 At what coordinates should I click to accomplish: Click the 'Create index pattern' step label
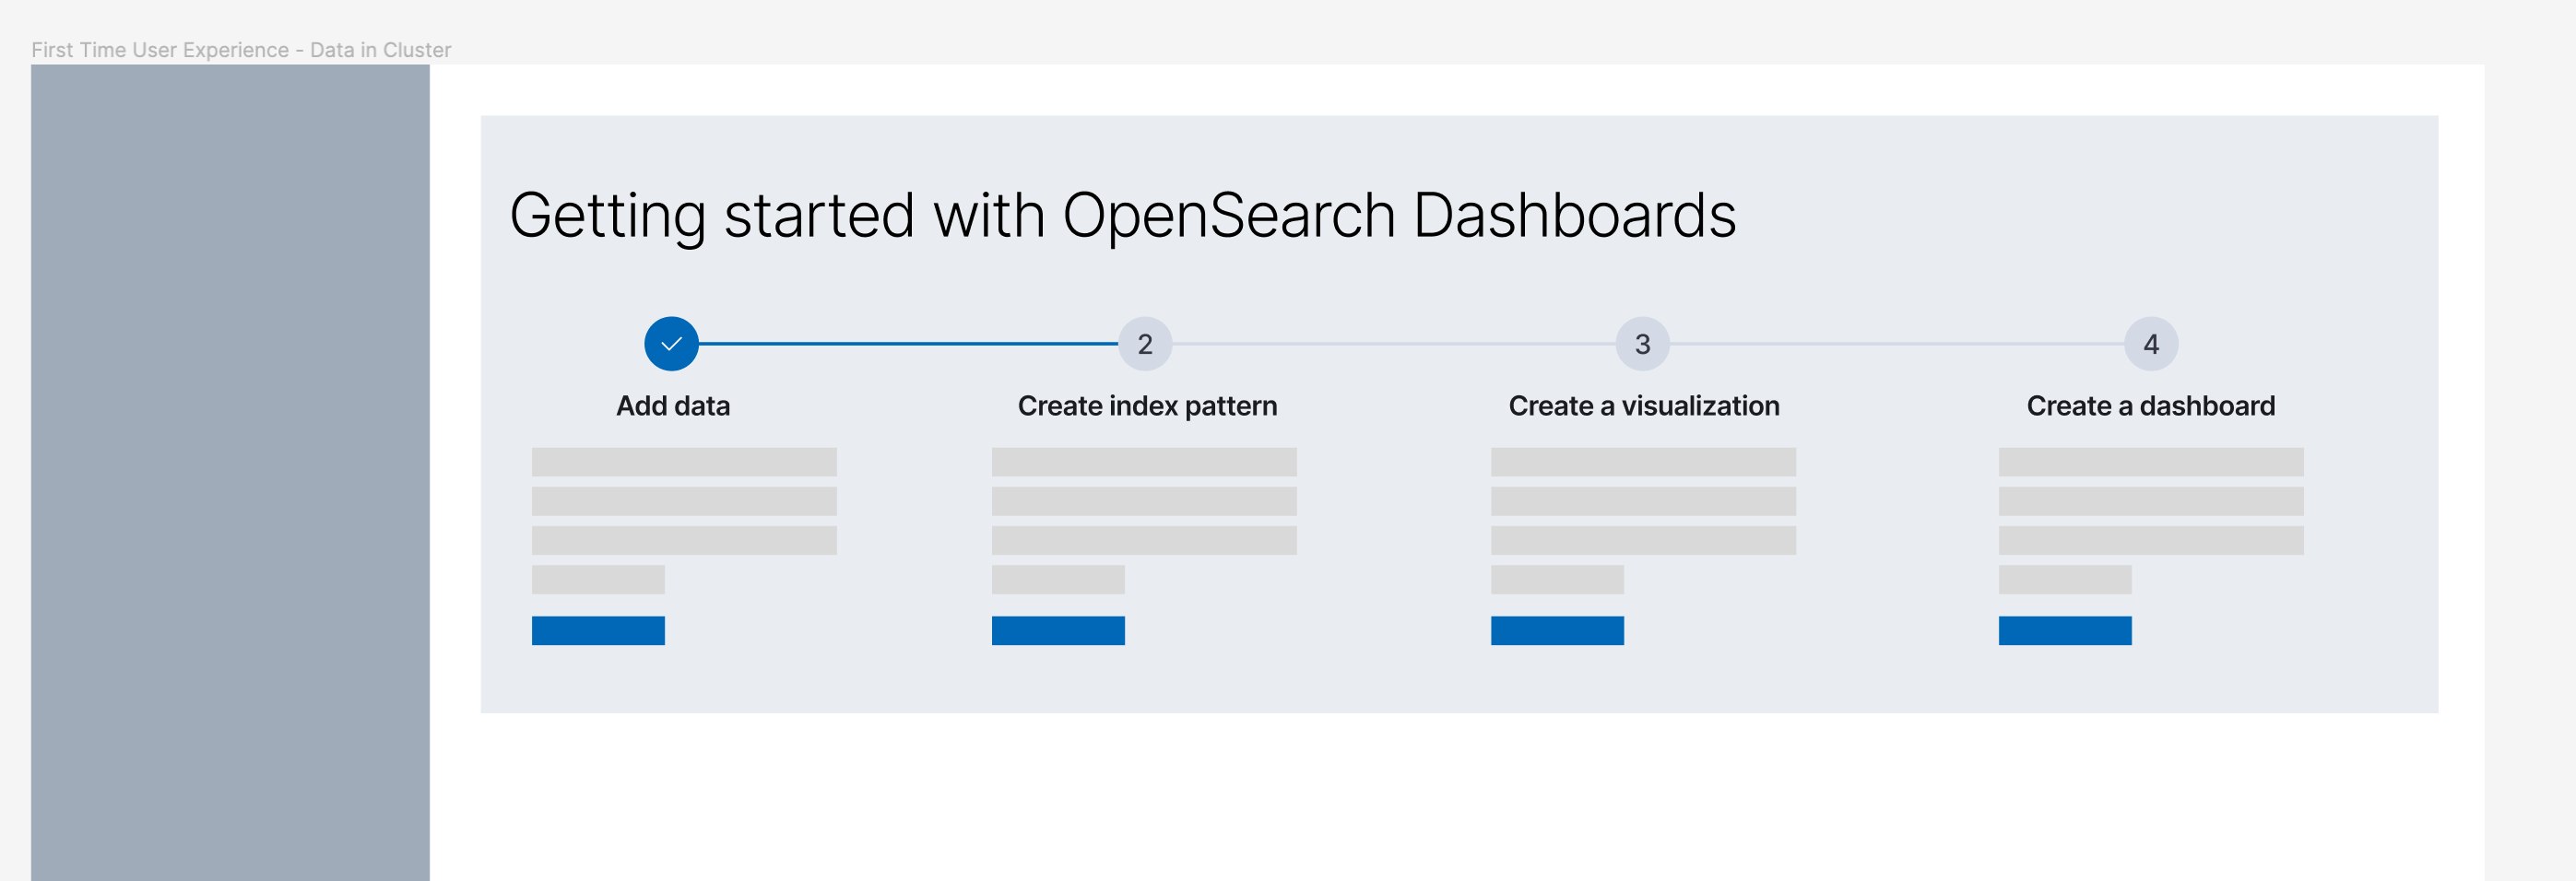click(x=1147, y=406)
